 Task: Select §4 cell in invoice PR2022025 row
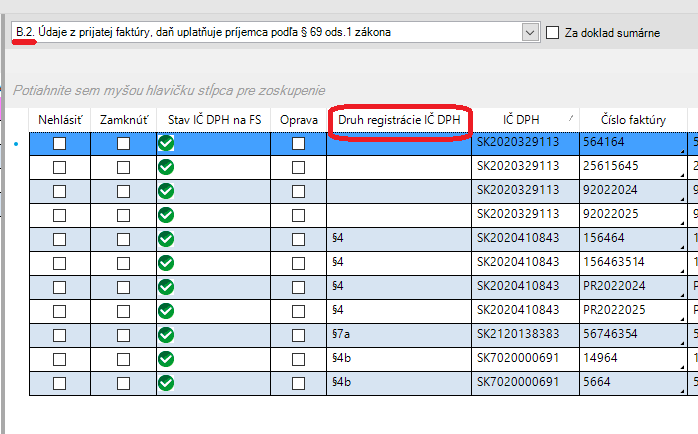click(x=399, y=312)
